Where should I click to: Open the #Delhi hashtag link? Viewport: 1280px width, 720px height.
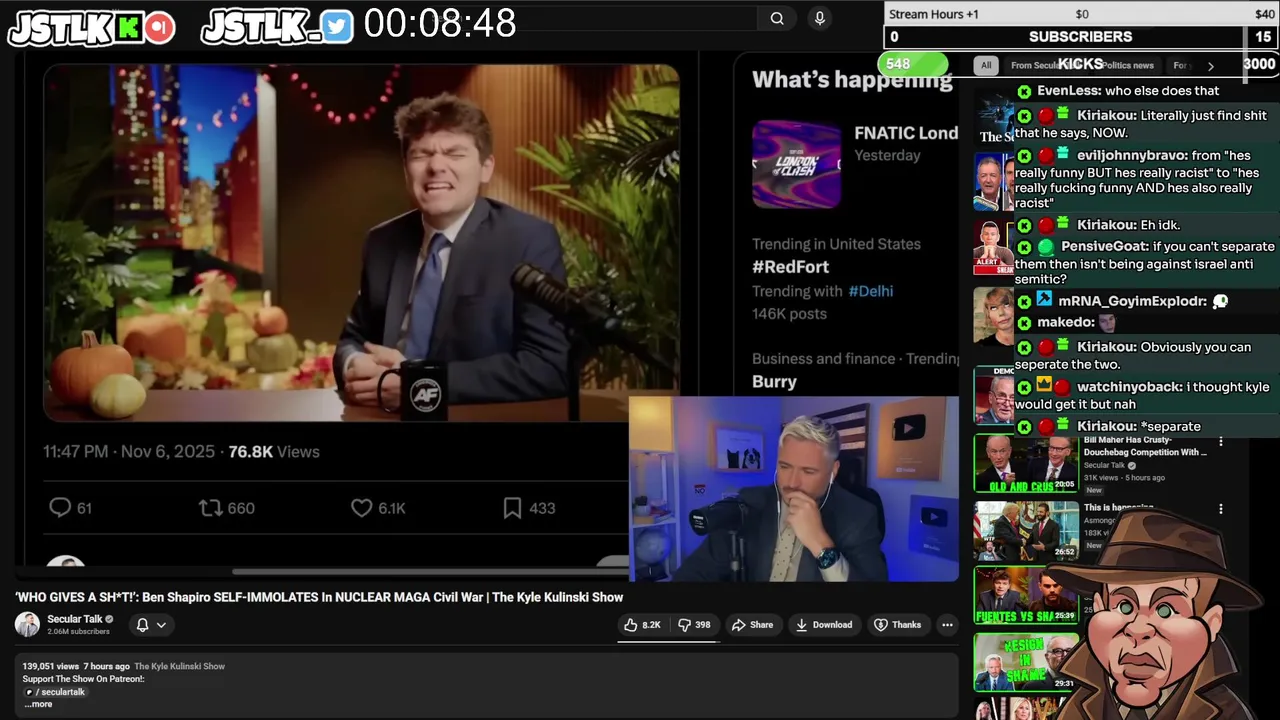870,291
